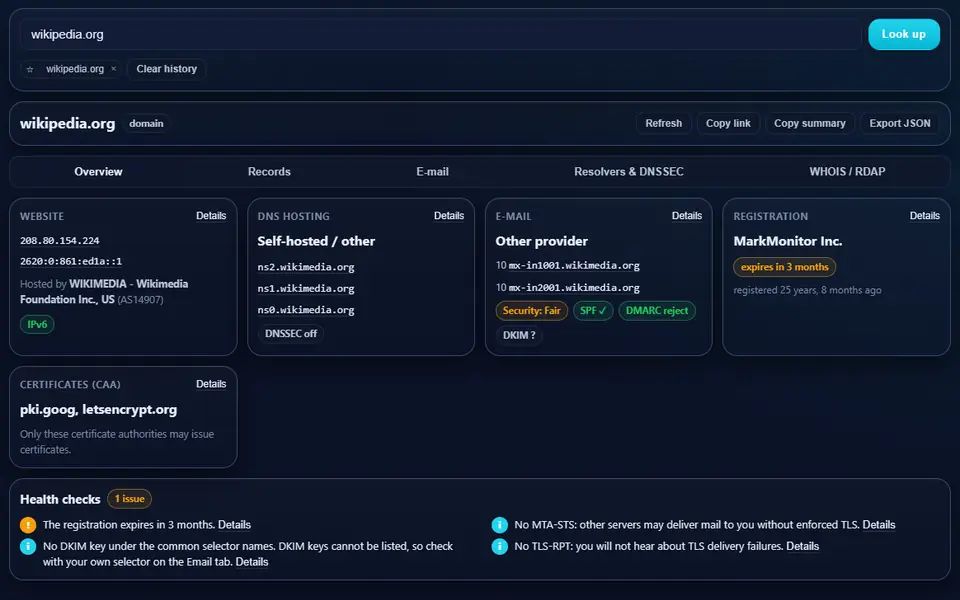
Task: Copy link to this lookup
Action: [728, 123]
